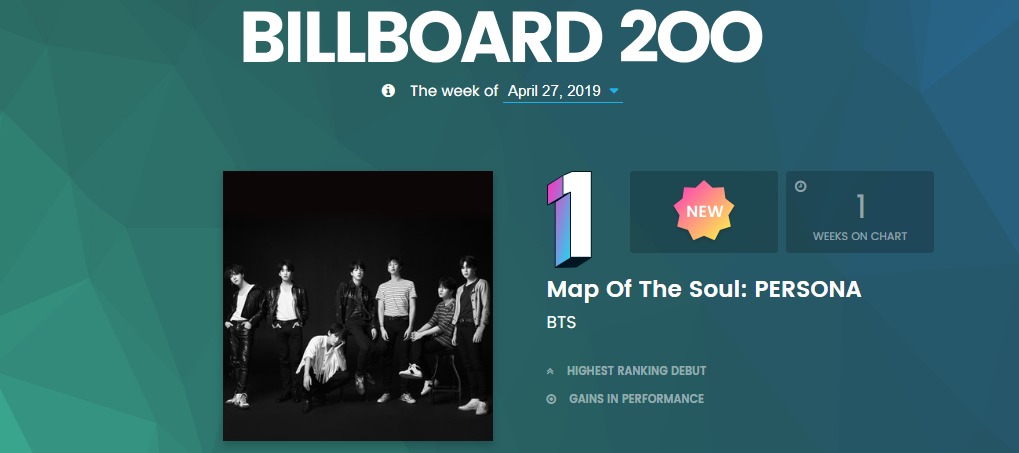Viewport: 1019px width, 453px height.
Task: Click the circular gains in performance icon
Action: (551, 399)
